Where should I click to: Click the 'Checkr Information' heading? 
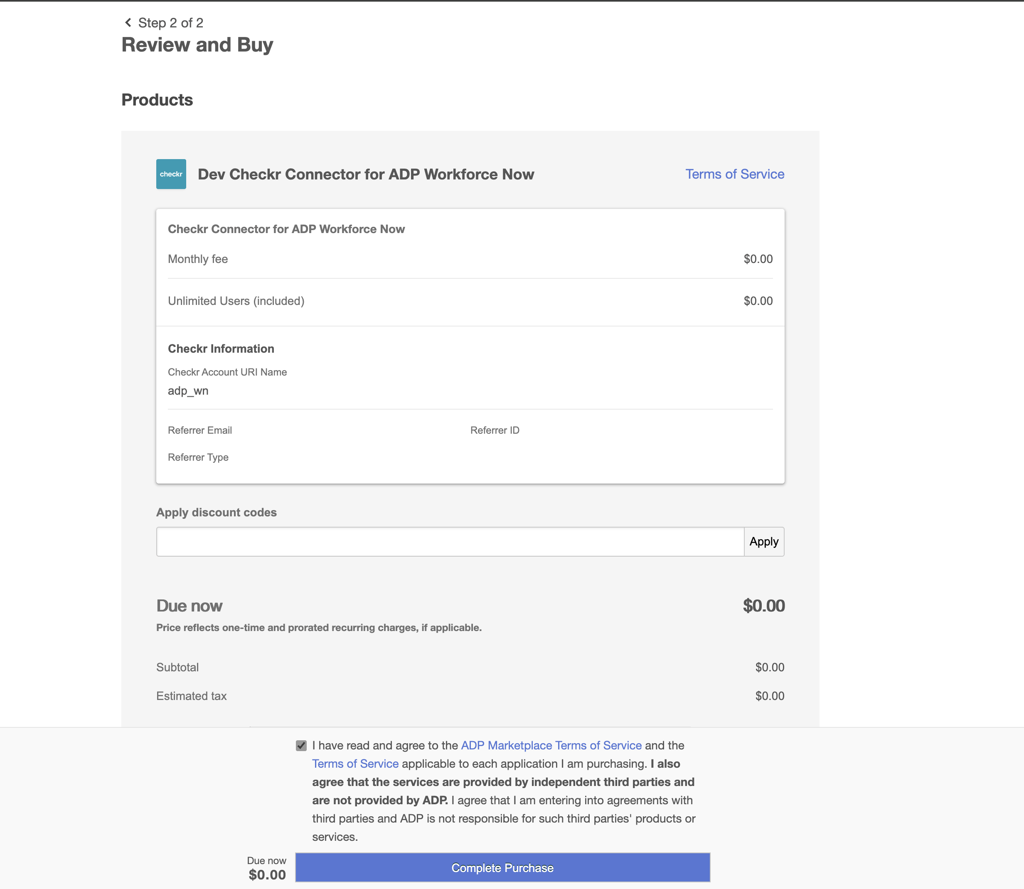tap(221, 349)
